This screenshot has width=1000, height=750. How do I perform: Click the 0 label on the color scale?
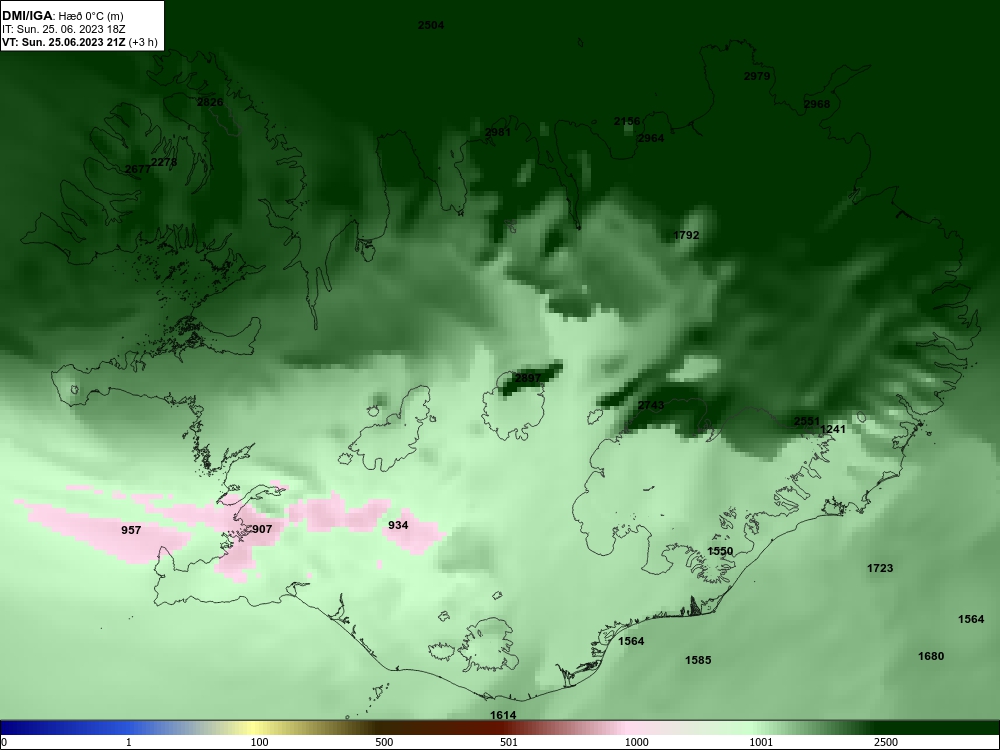[4, 742]
